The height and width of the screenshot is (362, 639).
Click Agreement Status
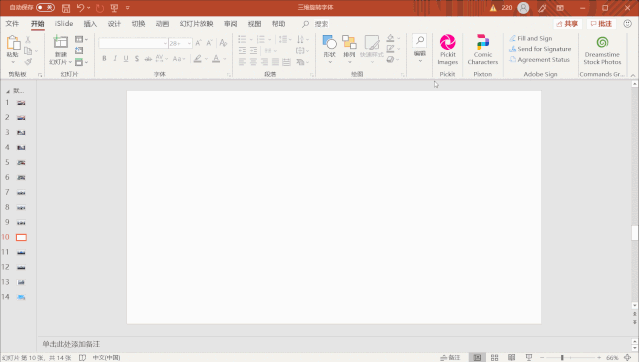(x=540, y=60)
